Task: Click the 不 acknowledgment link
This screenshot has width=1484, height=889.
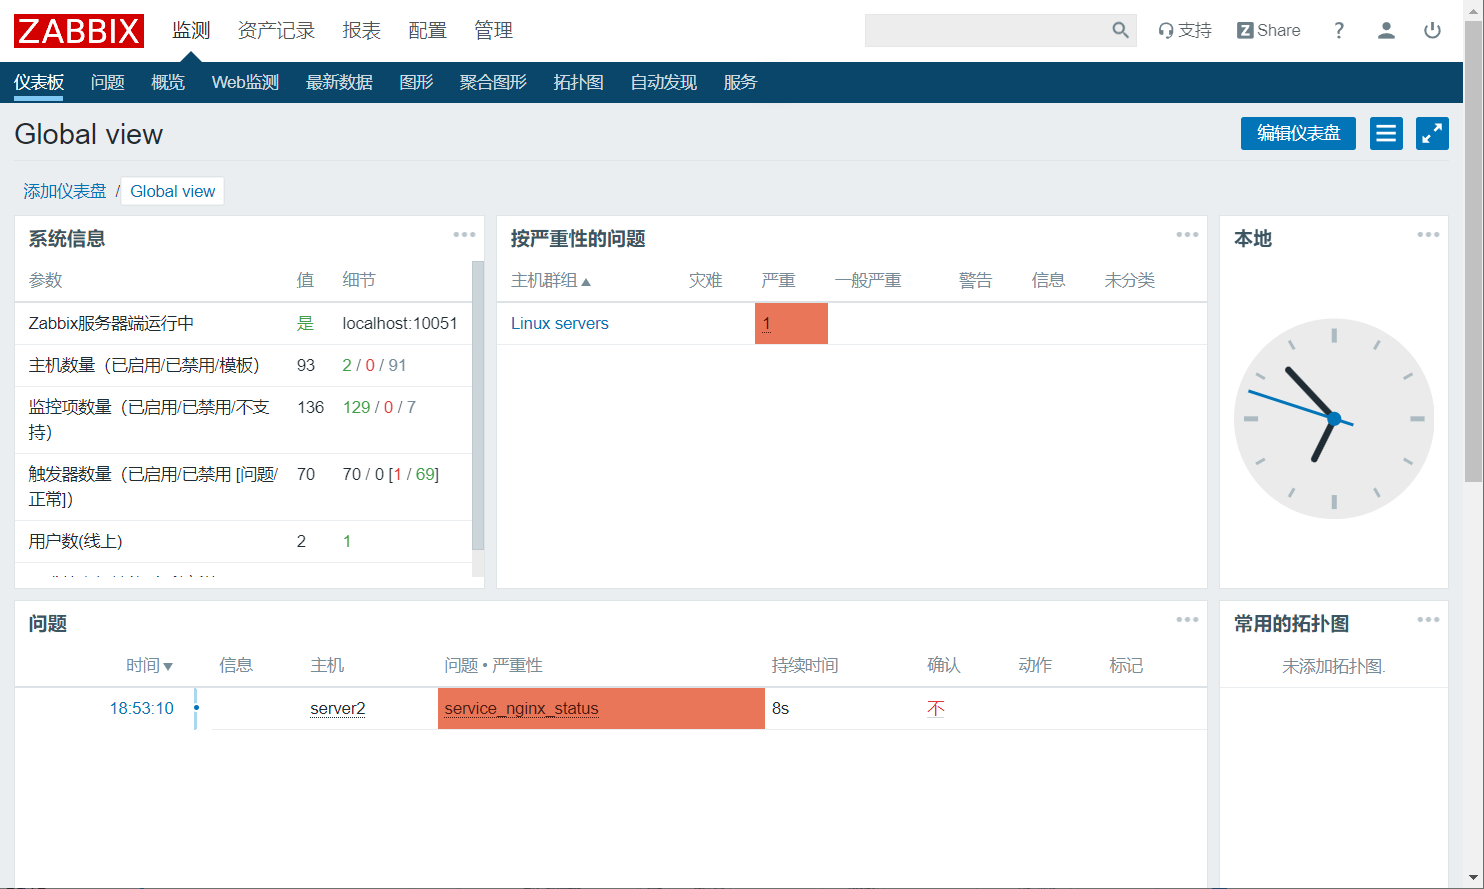Action: tap(935, 708)
